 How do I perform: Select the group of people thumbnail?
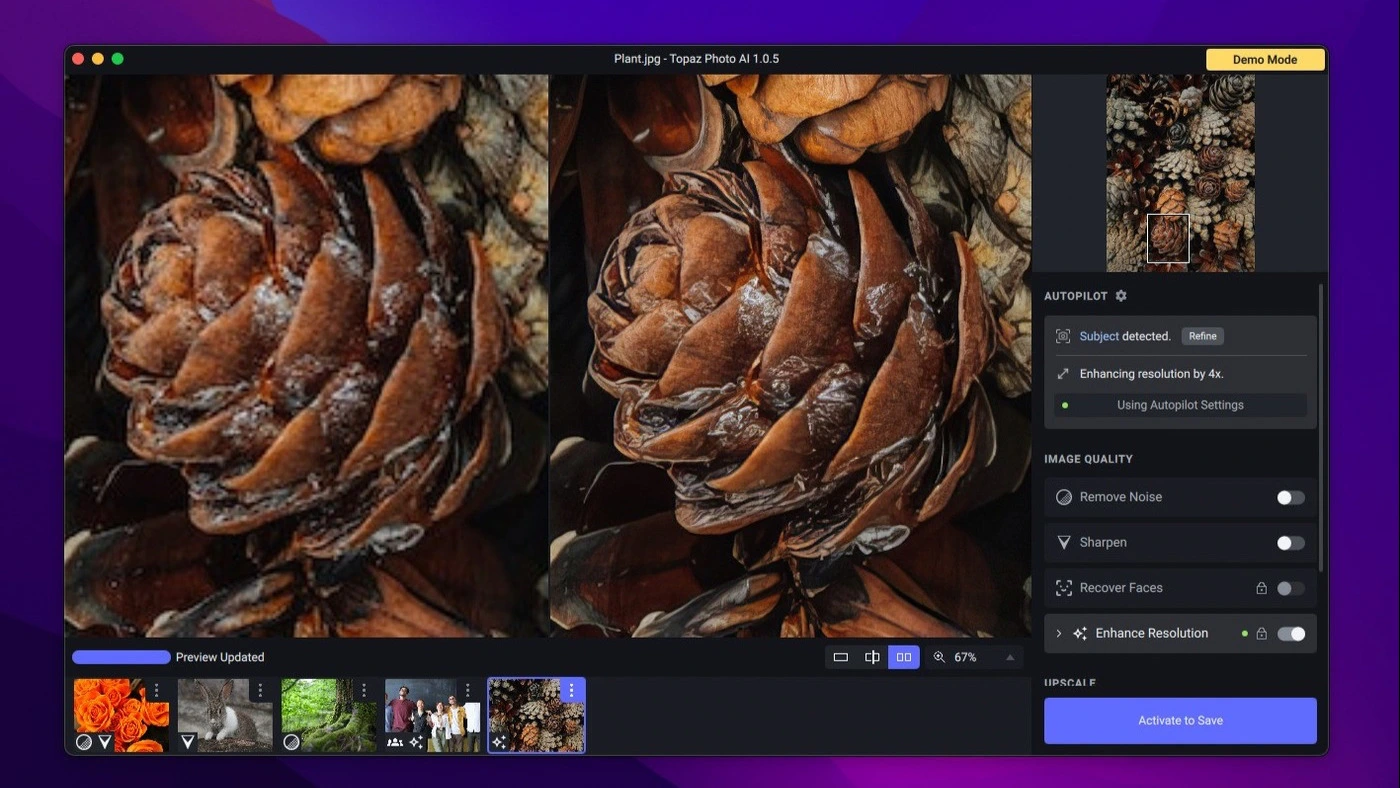click(432, 715)
